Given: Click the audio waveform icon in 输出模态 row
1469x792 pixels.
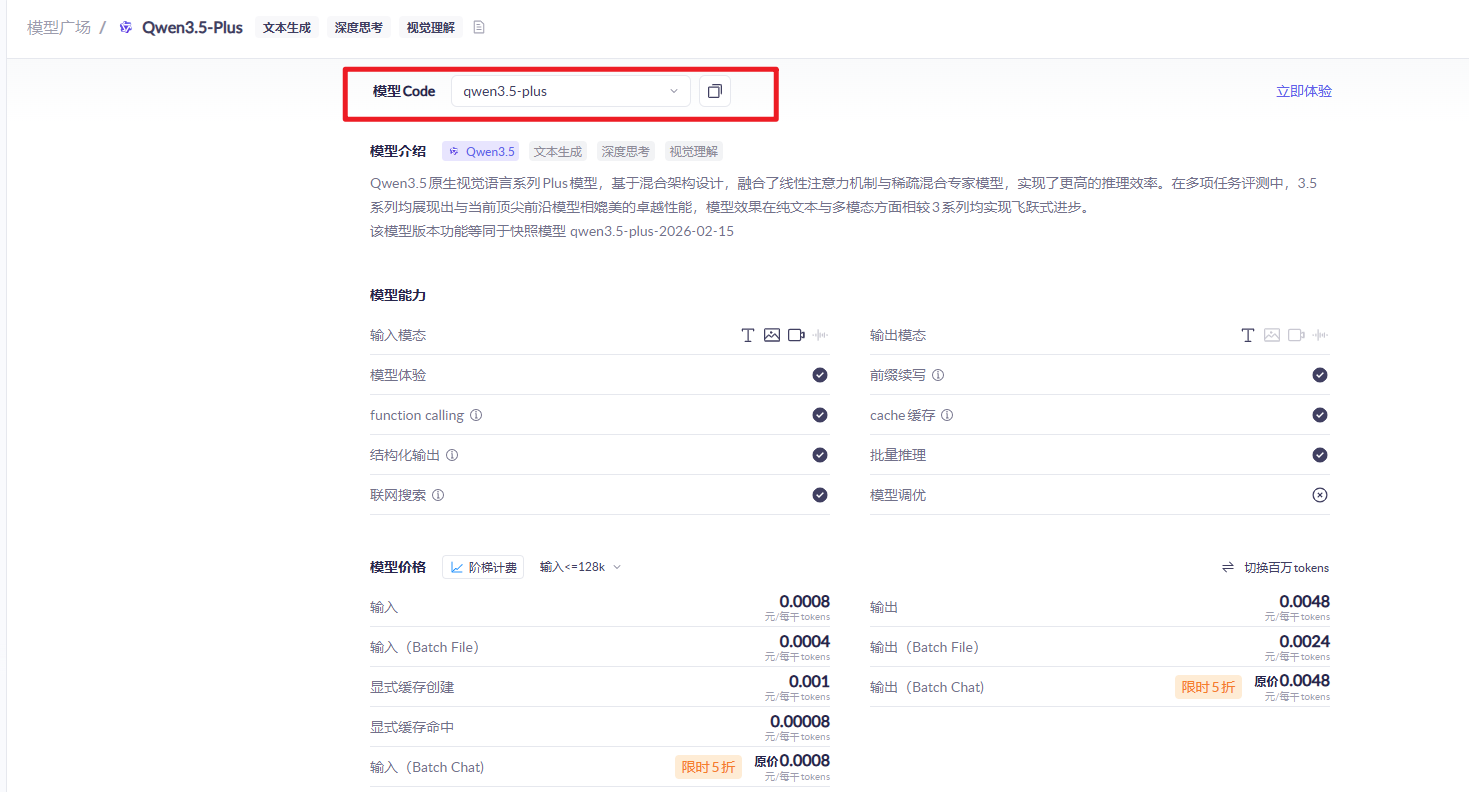Looking at the screenshot, I should point(1321,335).
